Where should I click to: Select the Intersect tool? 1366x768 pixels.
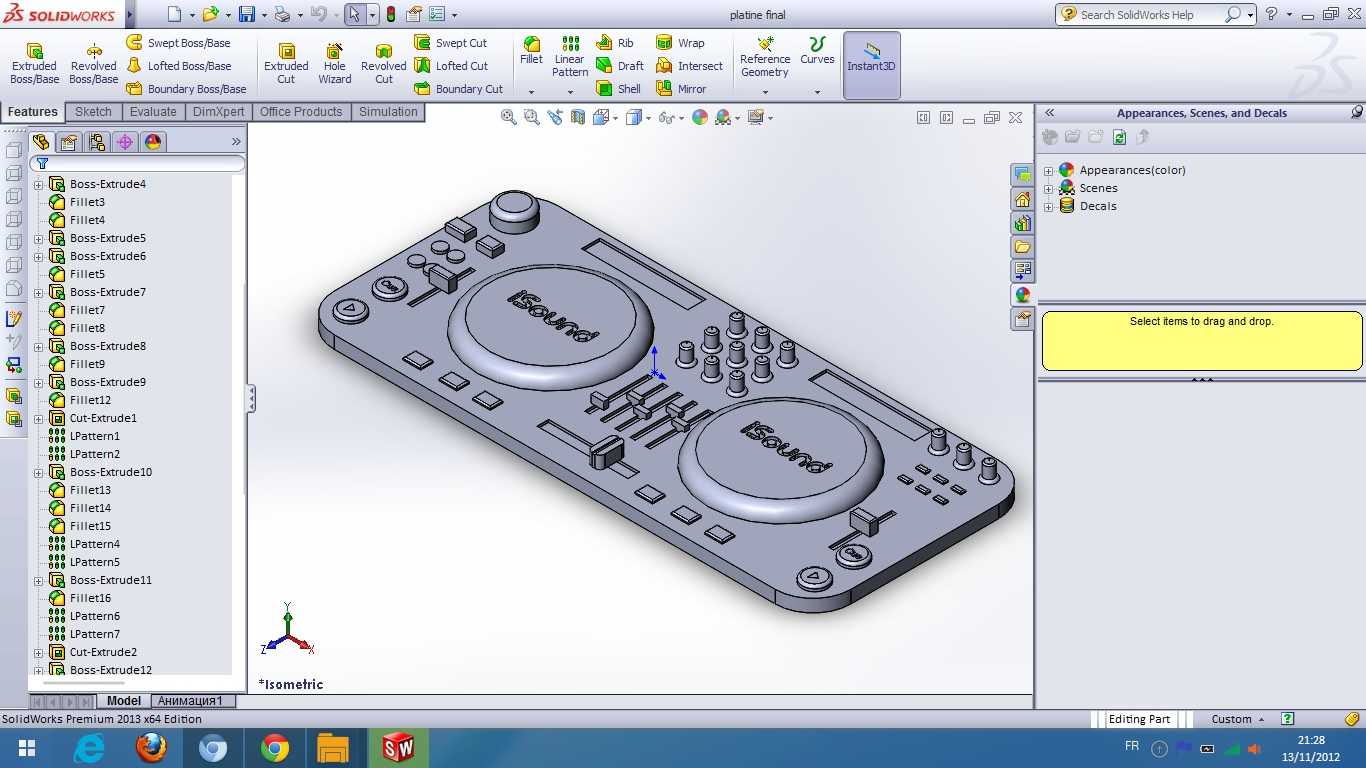click(x=689, y=66)
